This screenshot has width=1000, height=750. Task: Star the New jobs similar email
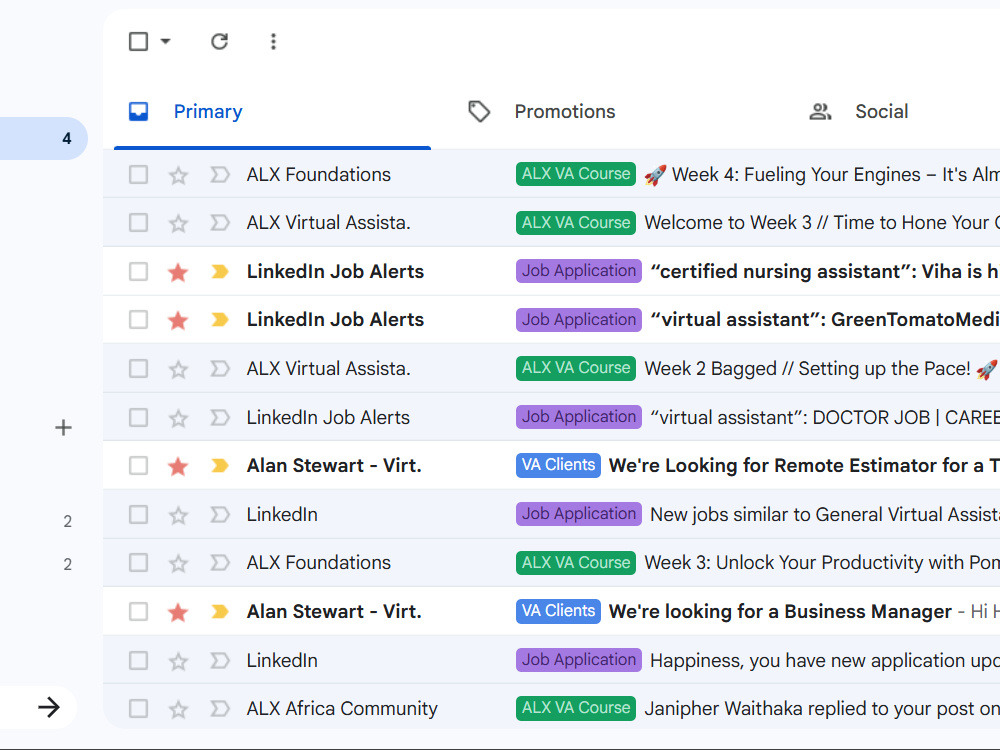[178, 515]
